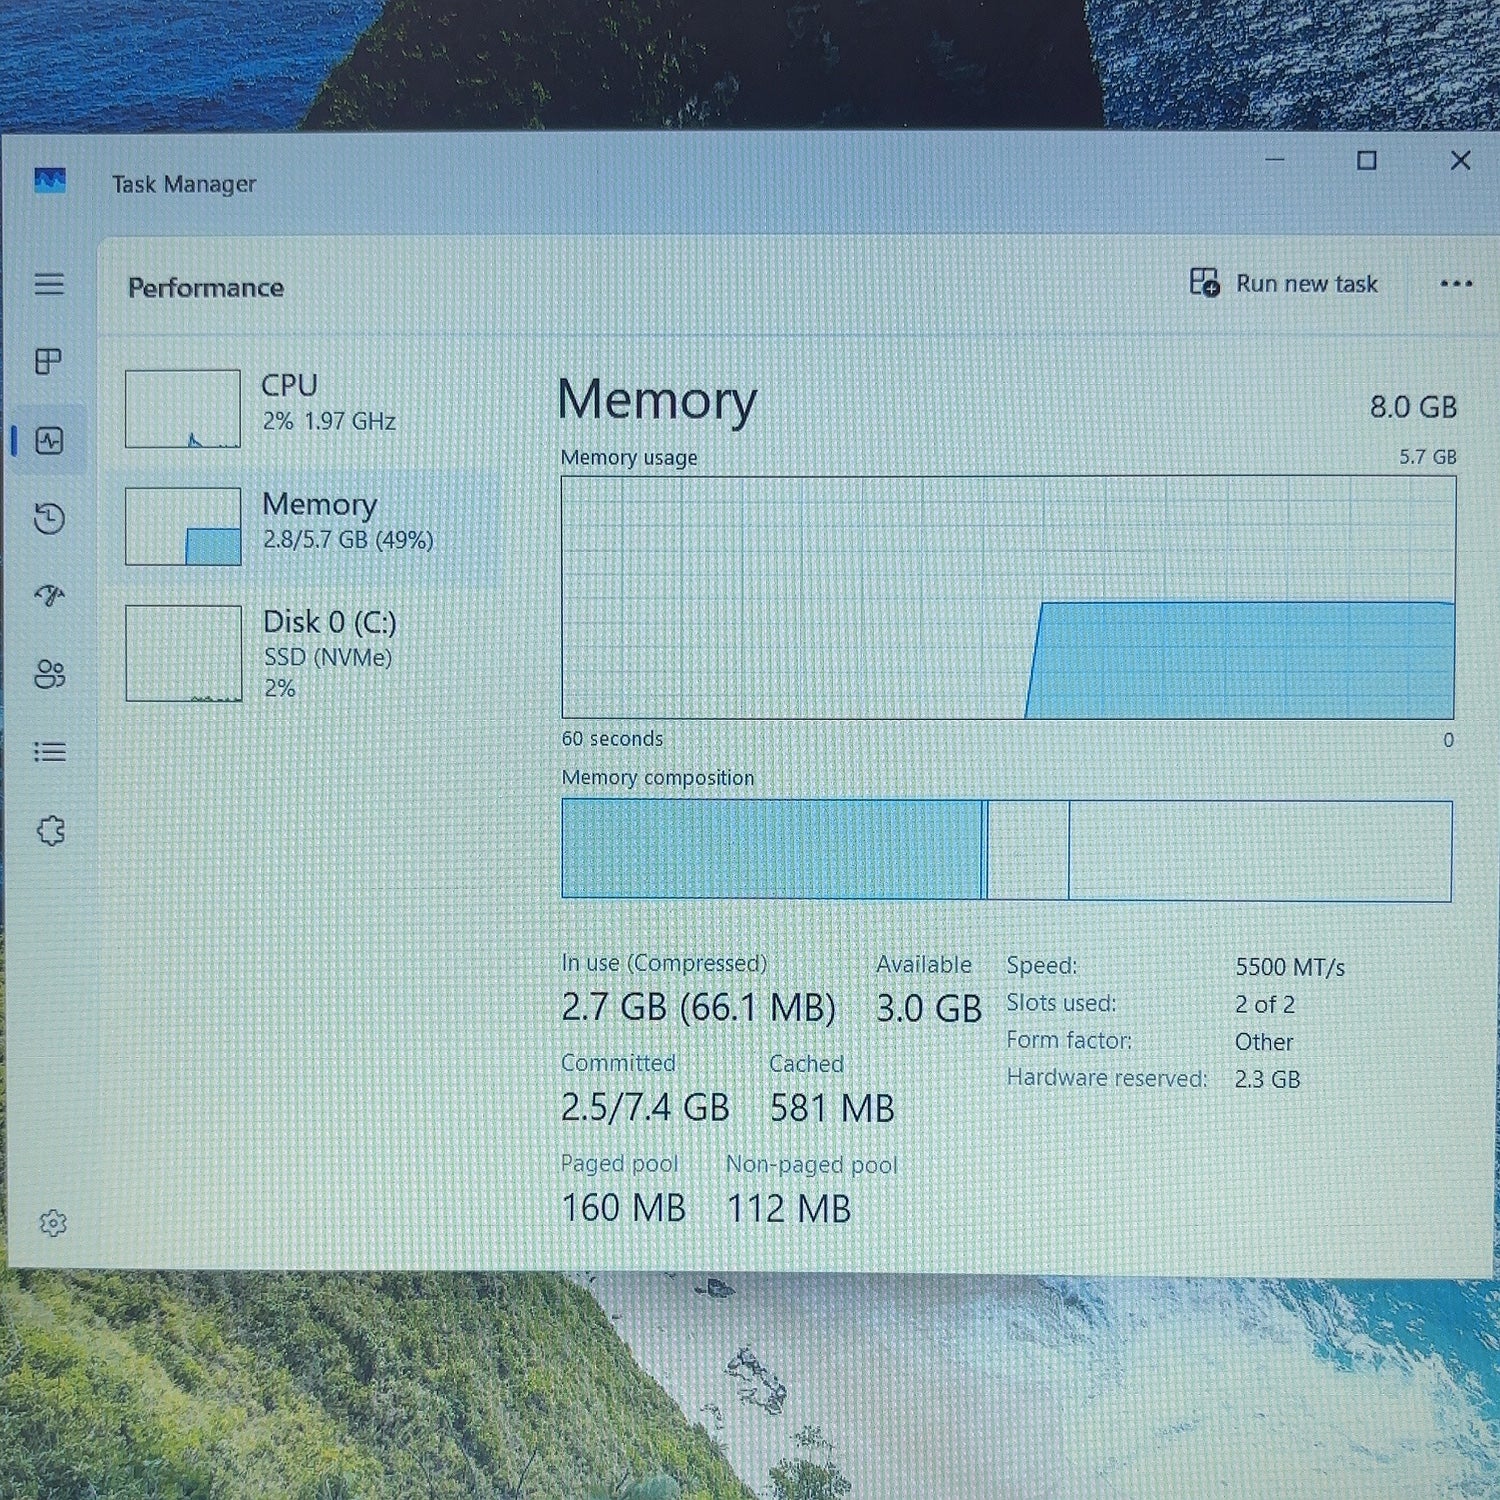Click the Disk 0 mini graph thumbnail

(184, 654)
